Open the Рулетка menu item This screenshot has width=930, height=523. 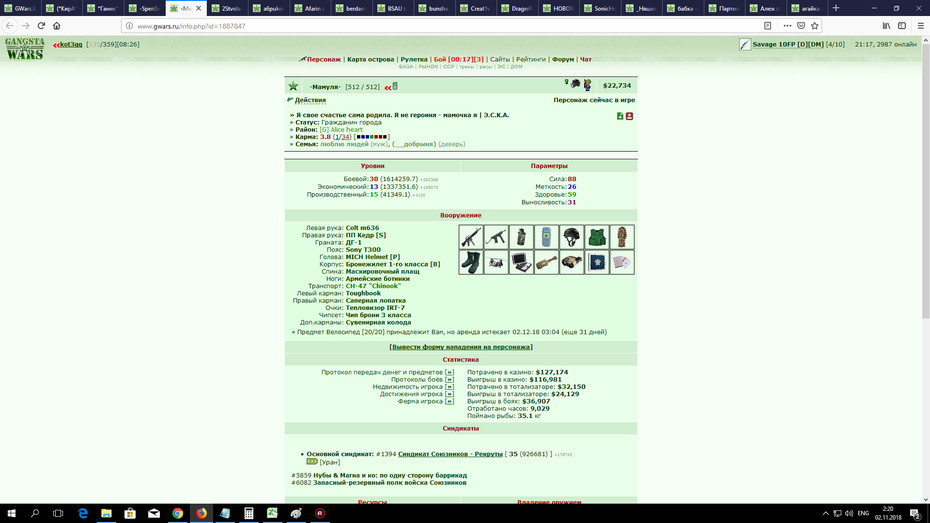tap(414, 59)
